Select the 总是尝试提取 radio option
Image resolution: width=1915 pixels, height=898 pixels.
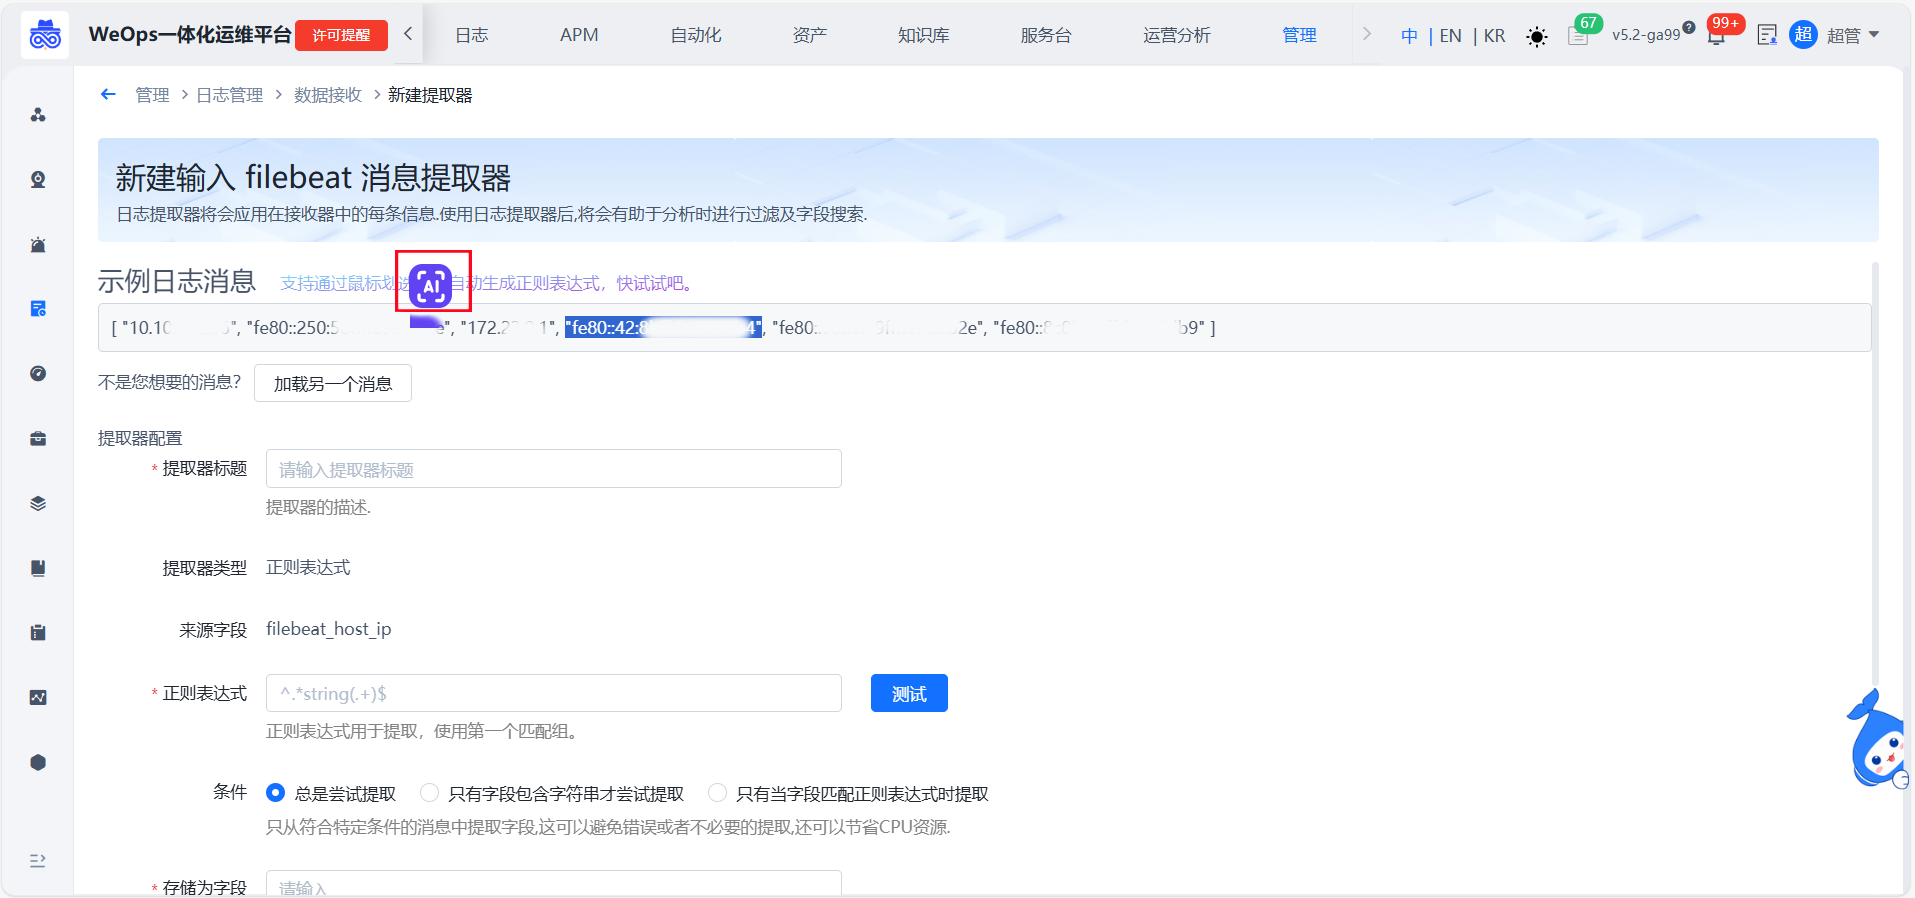point(275,793)
